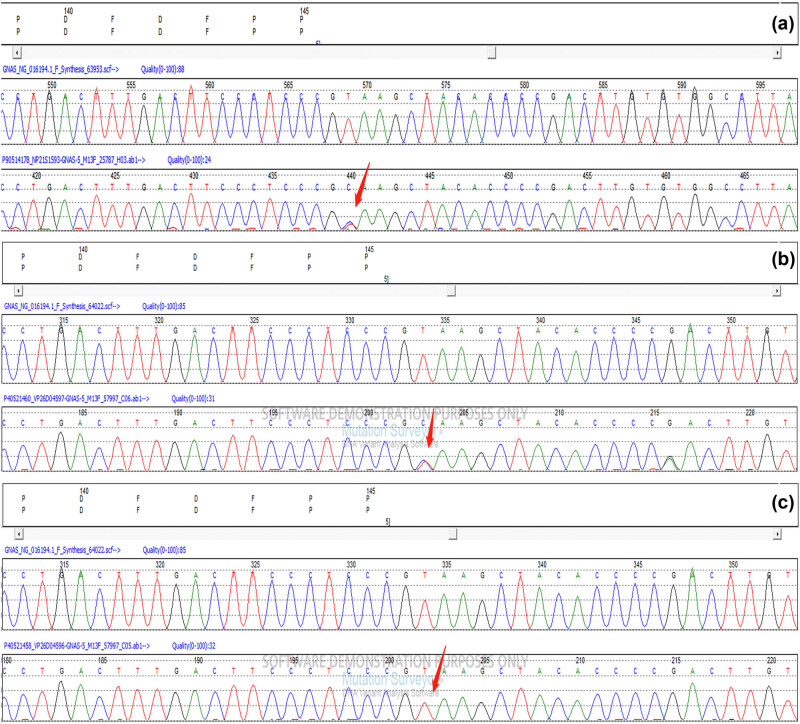
Task: Click the right scroll arrow in panel (a)
Action: pyautogui.click(x=777, y=52)
